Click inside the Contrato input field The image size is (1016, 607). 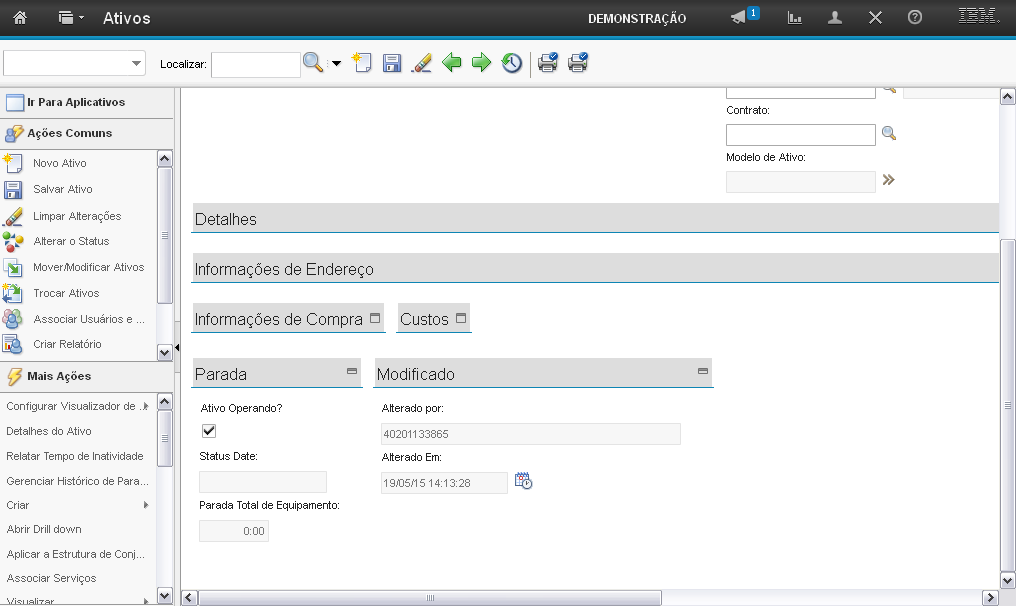coord(800,135)
